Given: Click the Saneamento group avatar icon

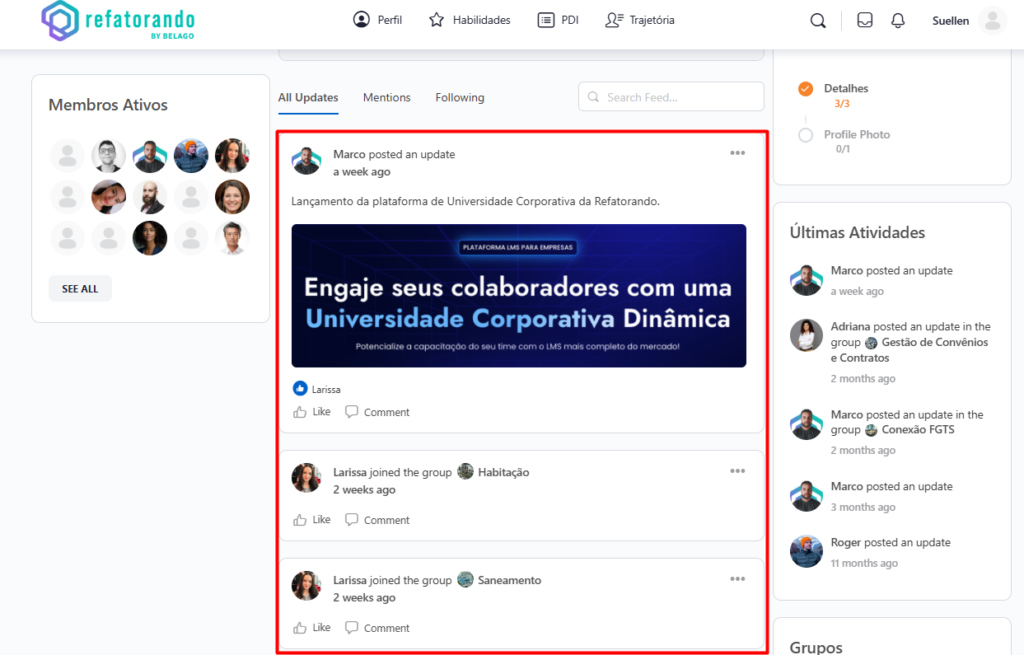Looking at the screenshot, I should [x=465, y=580].
